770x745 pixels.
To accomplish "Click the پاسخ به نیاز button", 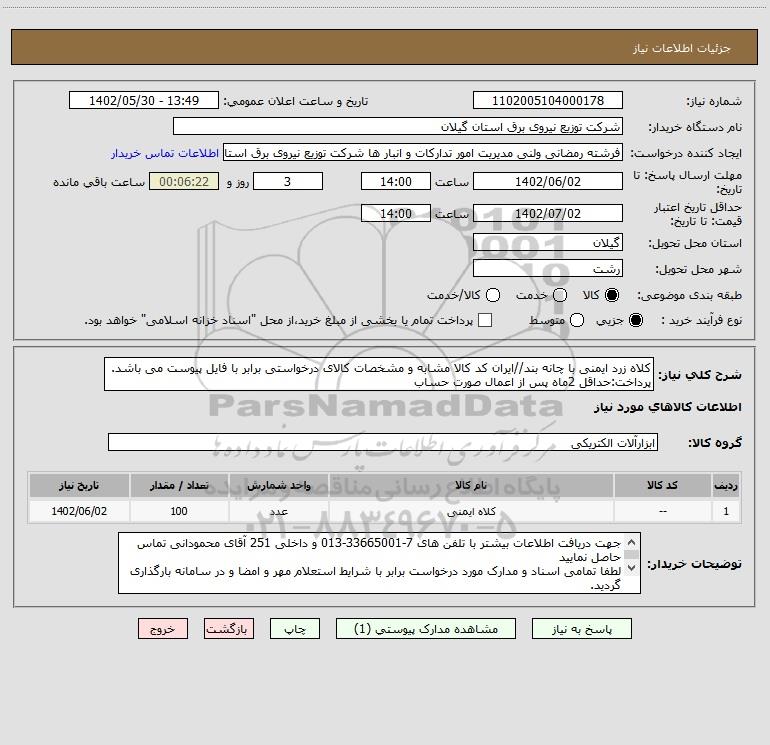I will (x=581, y=629).
